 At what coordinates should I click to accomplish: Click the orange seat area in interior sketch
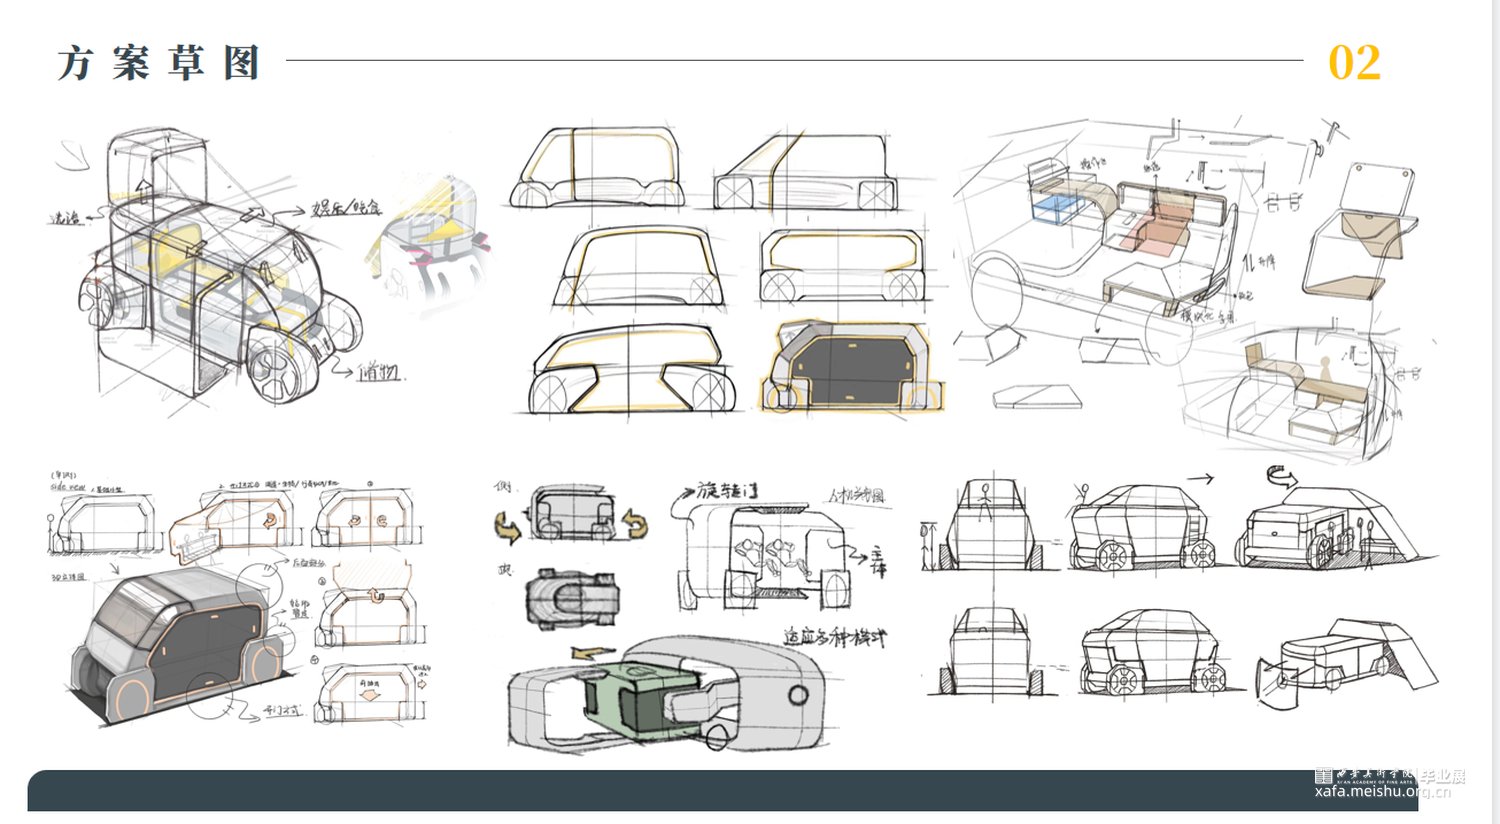[1158, 229]
